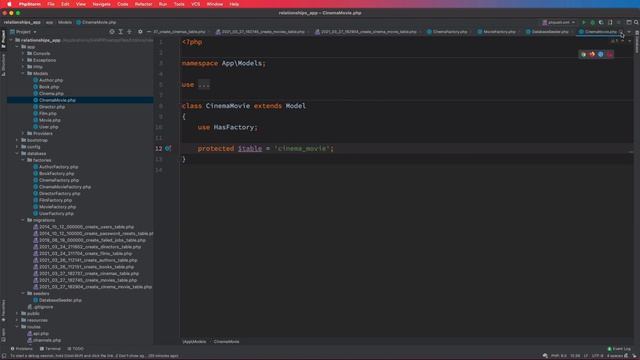The width and height of the screenshot is (640, 360).
Task: Click the \App\Models breadcrumb below editor
Action: (194, 342)
